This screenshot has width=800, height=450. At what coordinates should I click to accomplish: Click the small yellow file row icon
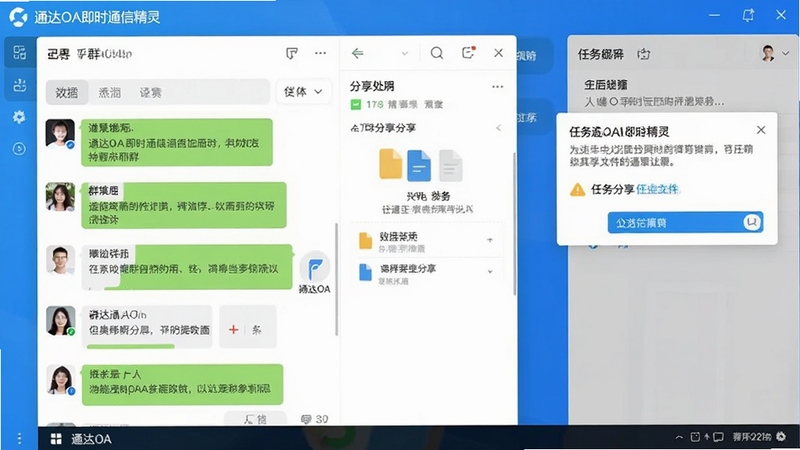[x=365, y=241]
